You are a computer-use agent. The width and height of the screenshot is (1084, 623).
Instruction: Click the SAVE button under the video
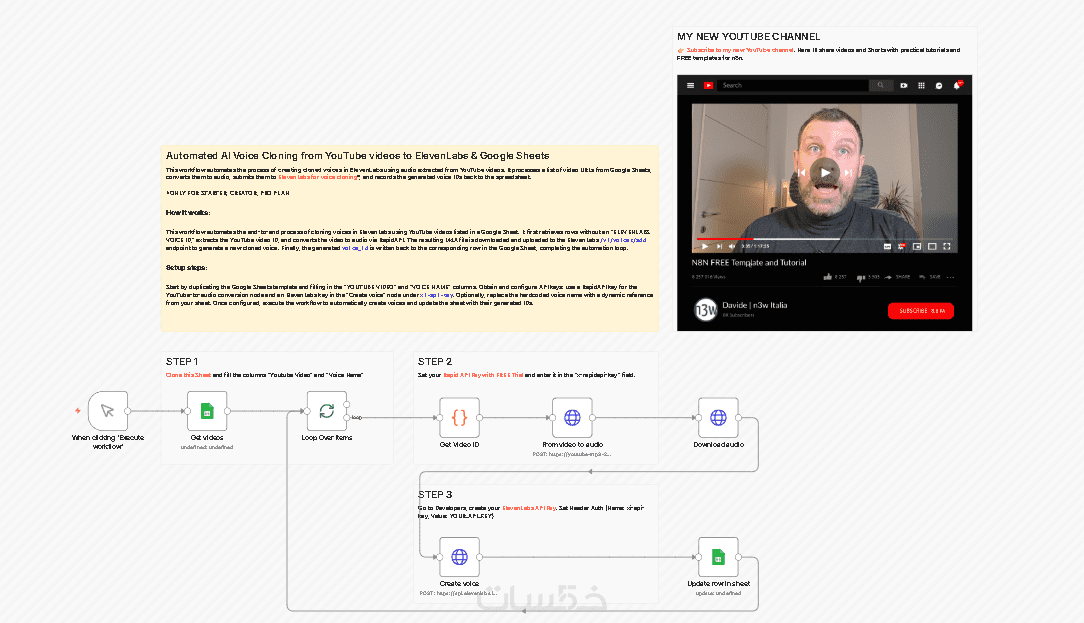pos(930,277)
